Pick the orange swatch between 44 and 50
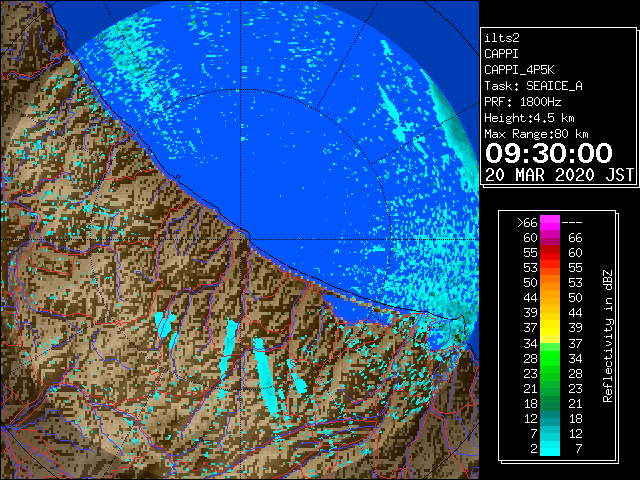640x480 pixels. [x=550, y=298]
